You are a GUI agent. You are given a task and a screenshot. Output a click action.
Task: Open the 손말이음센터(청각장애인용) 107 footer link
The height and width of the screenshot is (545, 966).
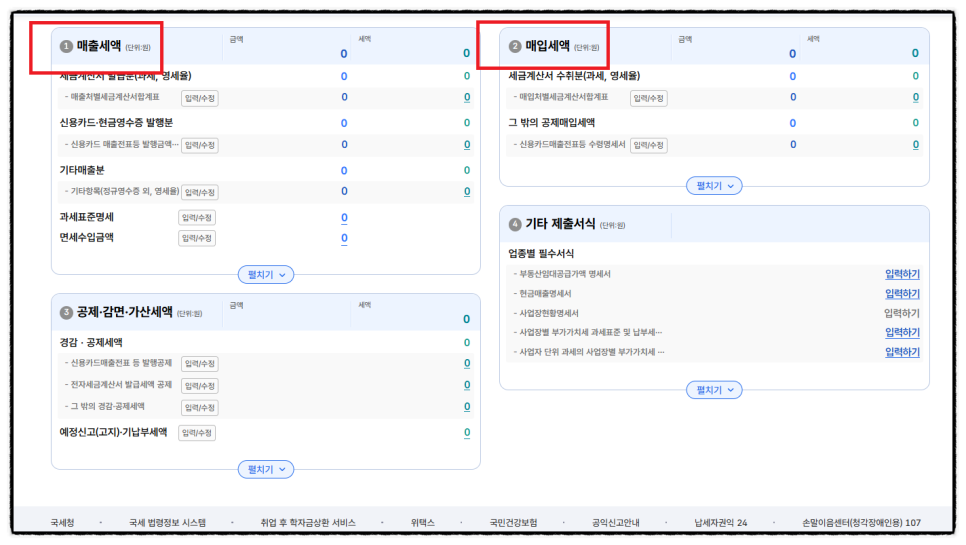pos(861,523)
